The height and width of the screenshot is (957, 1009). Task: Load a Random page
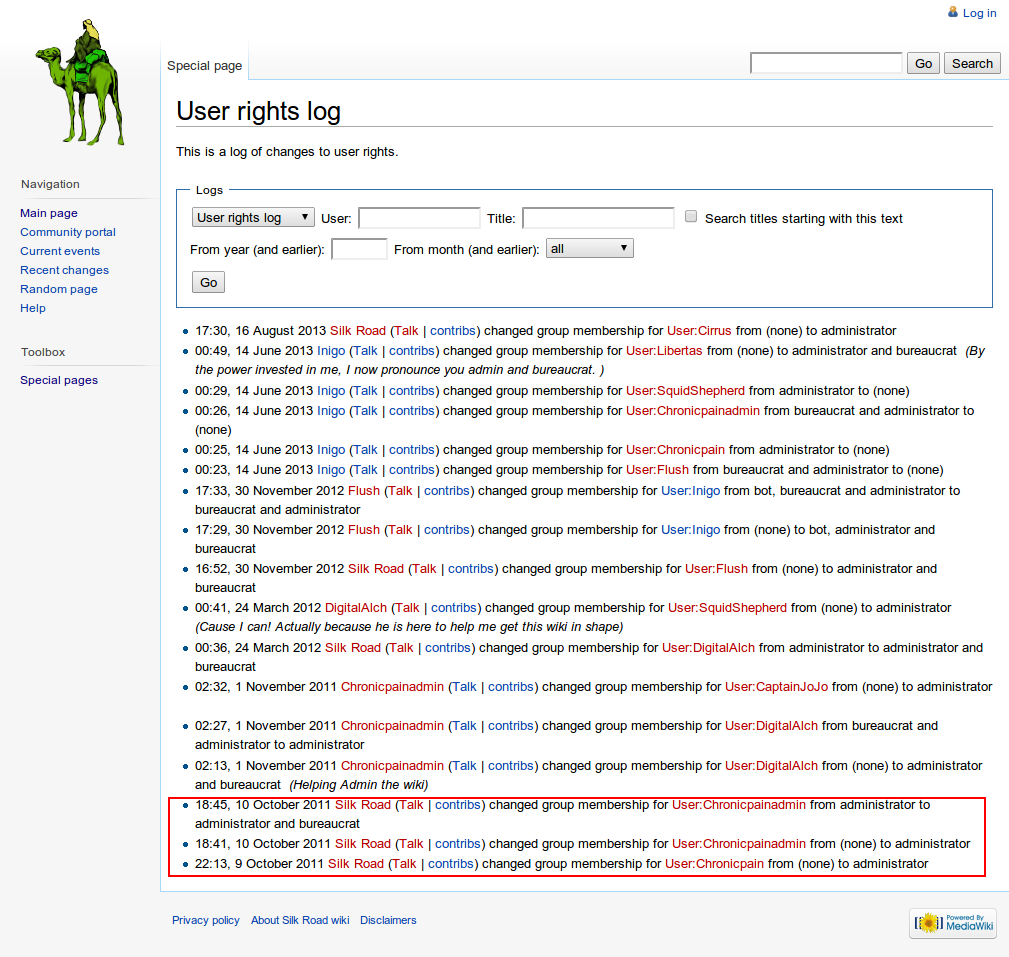click(59, 289)
